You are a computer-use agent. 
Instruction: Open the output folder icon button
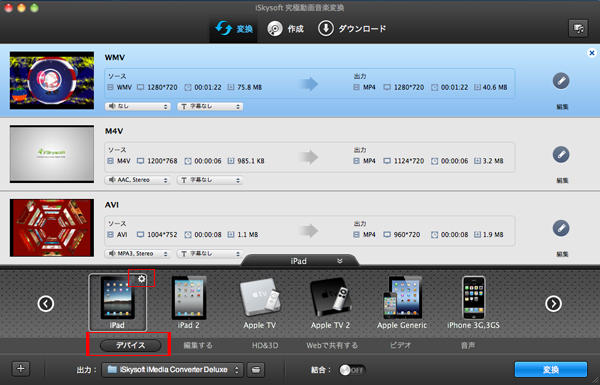point(256,370)
